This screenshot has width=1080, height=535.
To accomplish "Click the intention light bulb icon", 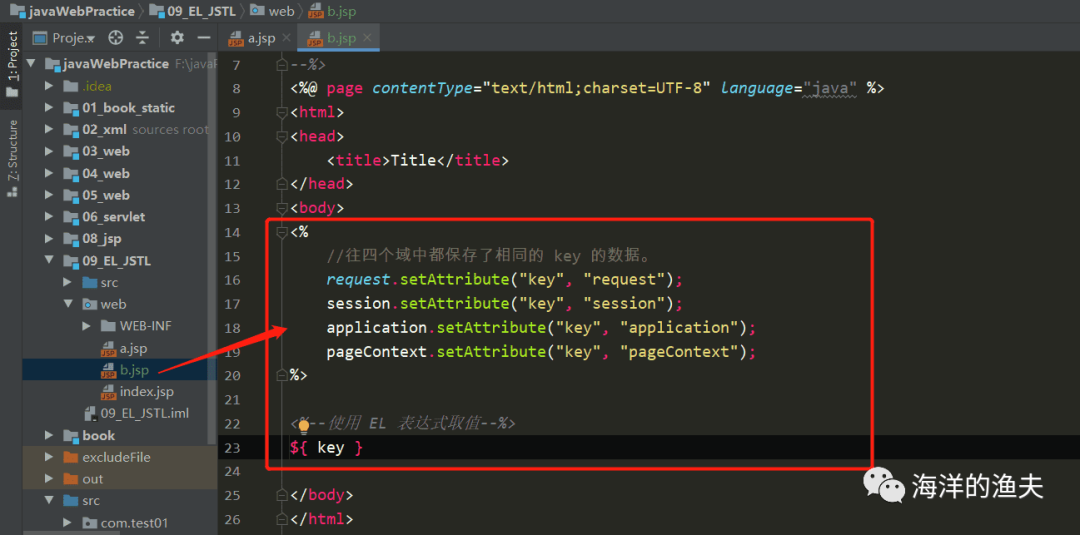I will 304,428.
